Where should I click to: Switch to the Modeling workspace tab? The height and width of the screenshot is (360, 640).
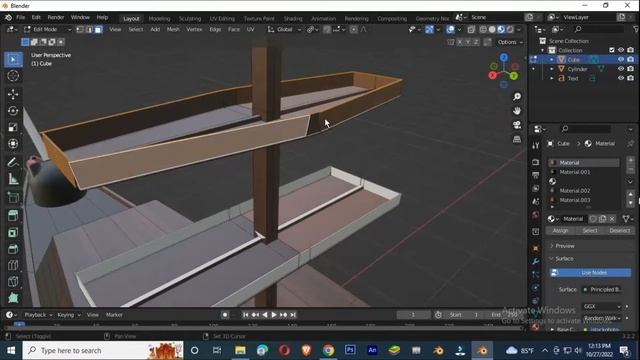159,18
